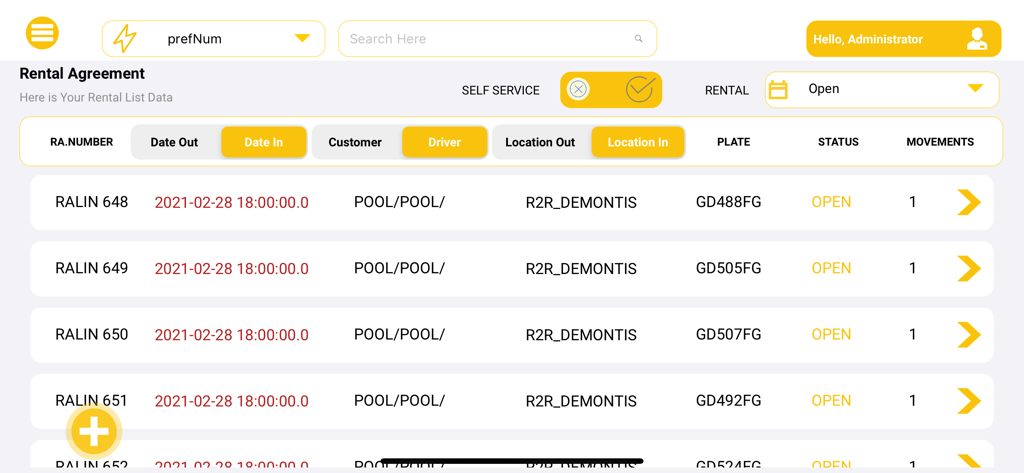Image resolution: width=1024 pixels, height=473 pixels.
Task: Select the Date Out toggle option
Action: pos(174,142)
